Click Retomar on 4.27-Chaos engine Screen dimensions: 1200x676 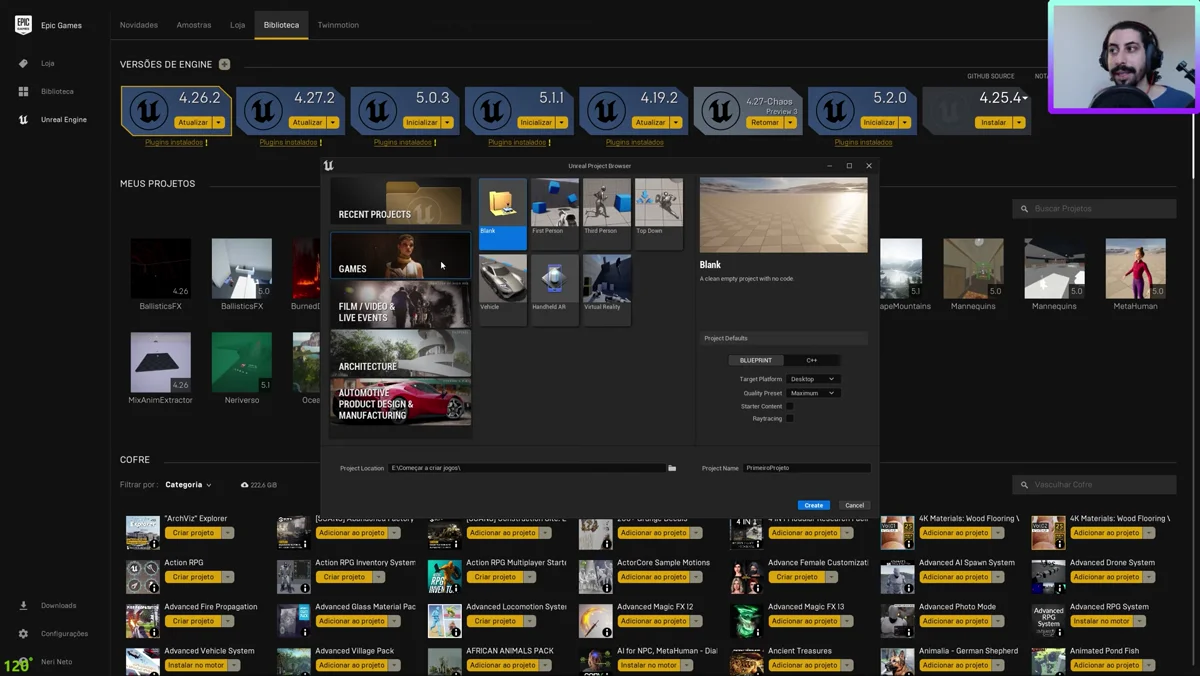pos(765,123)
